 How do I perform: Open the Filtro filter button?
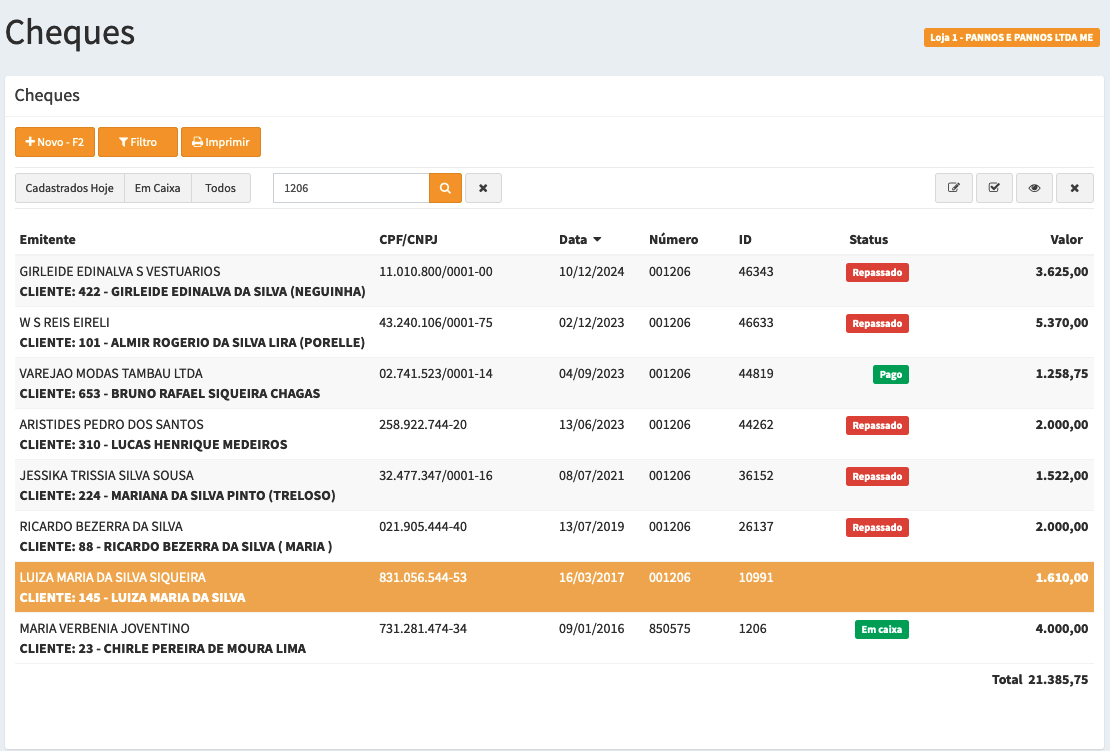[138, 142]
